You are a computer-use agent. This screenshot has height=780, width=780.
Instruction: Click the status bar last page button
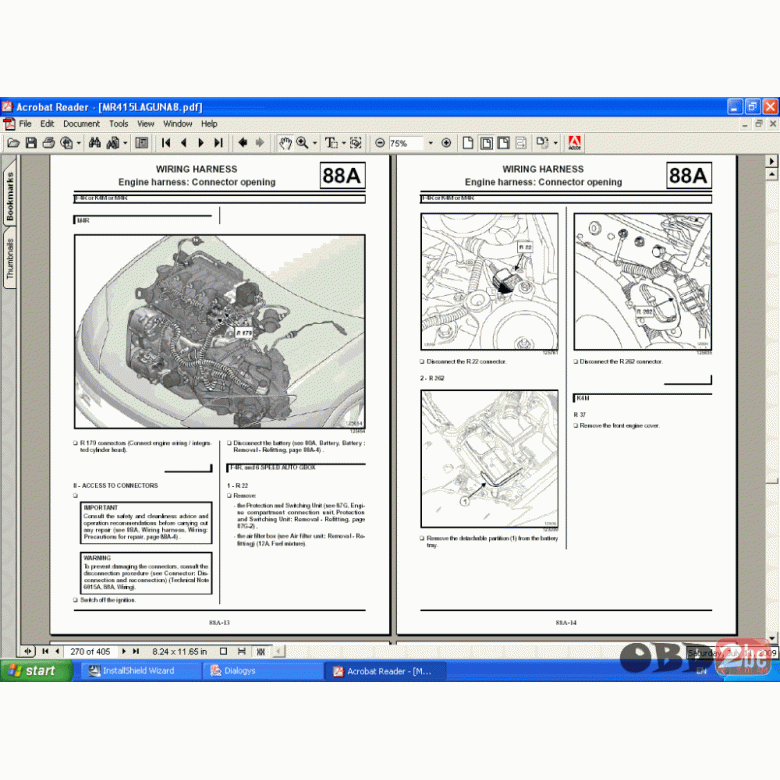(136, 651)
